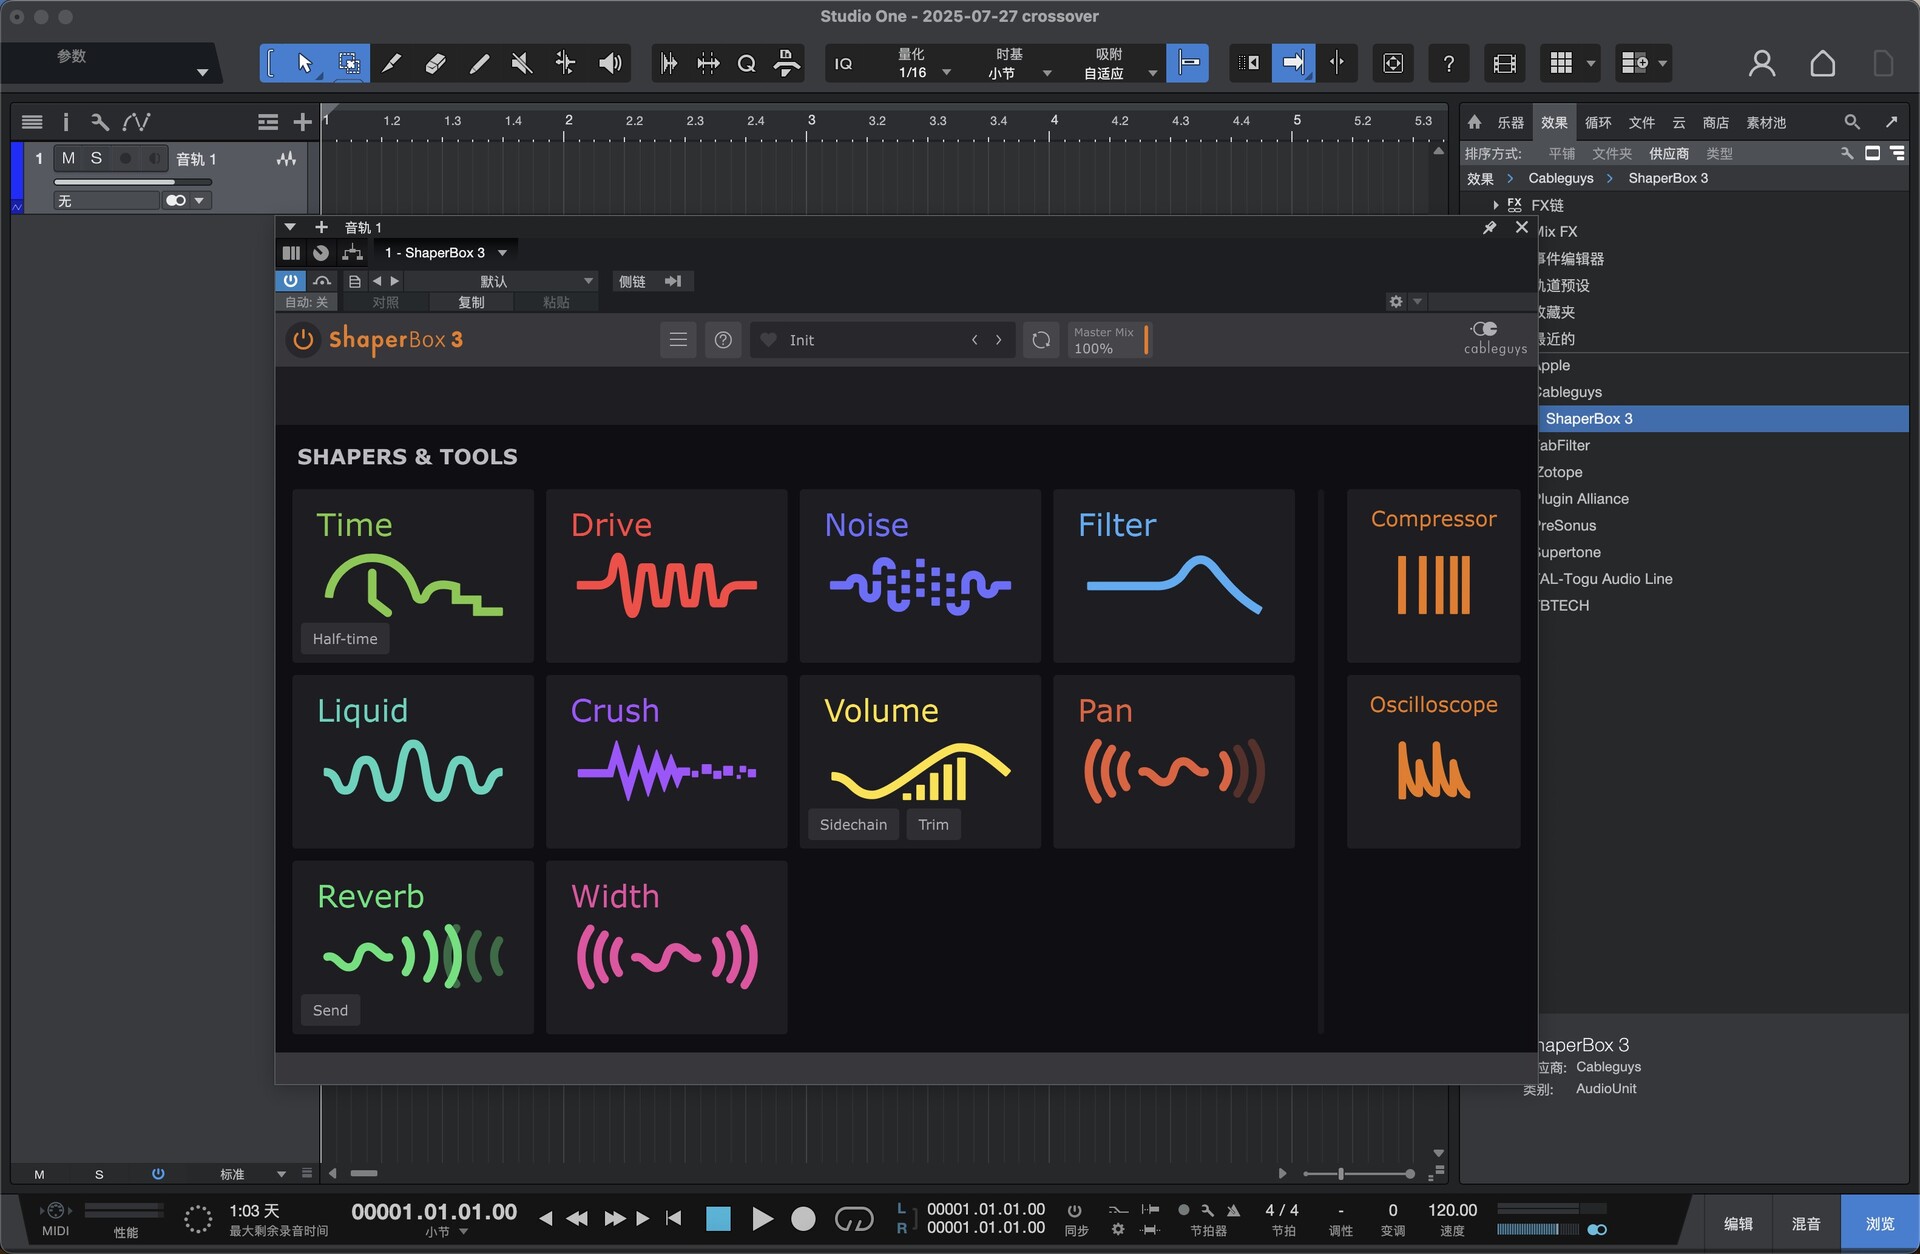Add the Time shaper
The image size is (1920, 1254).
pos(413,576)
